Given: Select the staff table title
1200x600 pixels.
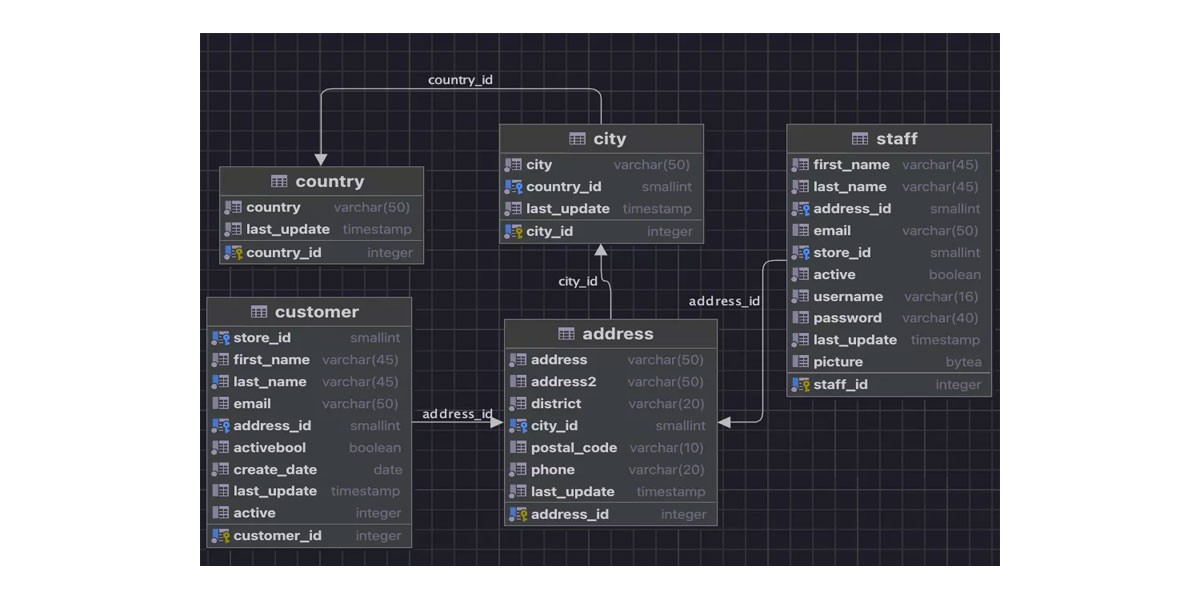Looking at the screenshot, I should [897, 139].
